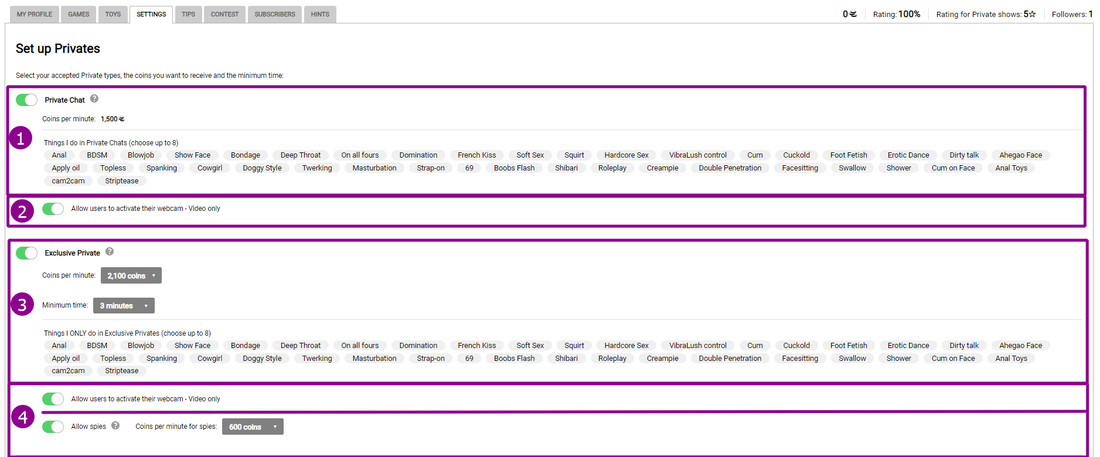Toggle webcam activation under Private Chat section
The image size is (1100, 457).
coord(53,209)
